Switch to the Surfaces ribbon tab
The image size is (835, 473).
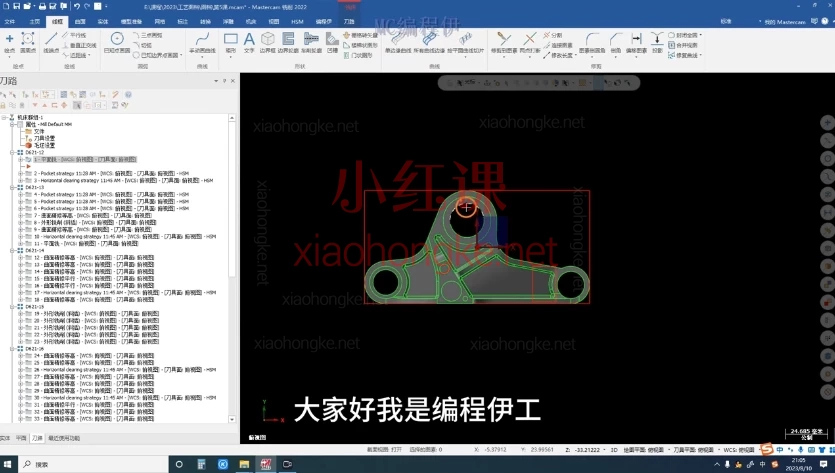[x=80, y=22]
